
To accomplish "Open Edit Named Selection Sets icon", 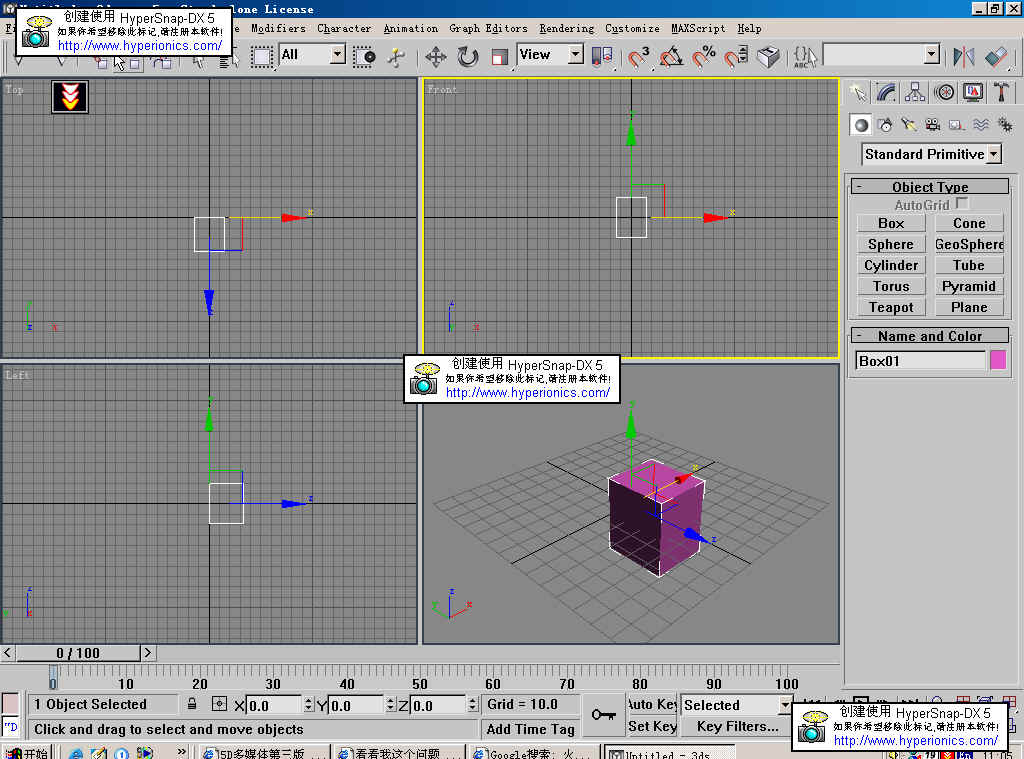I will click(805, 57).
